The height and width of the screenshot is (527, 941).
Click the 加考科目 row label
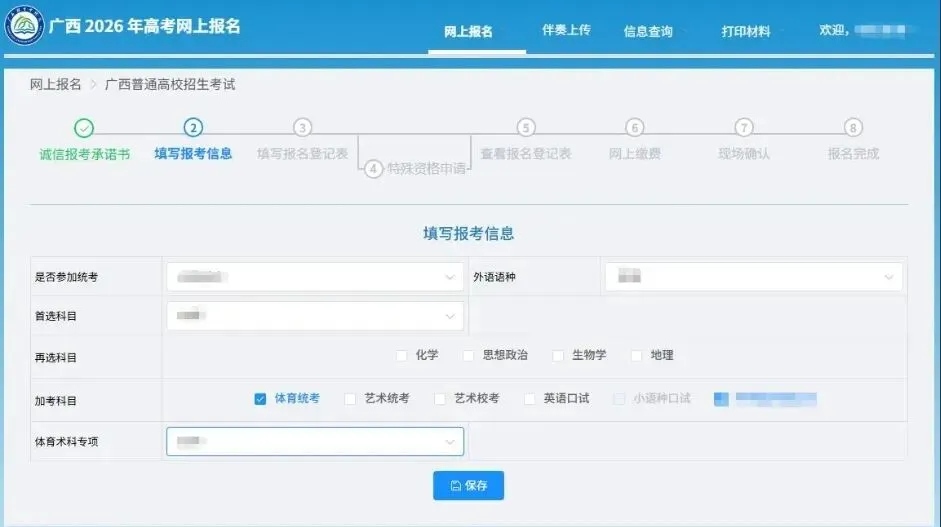point(56,401)
